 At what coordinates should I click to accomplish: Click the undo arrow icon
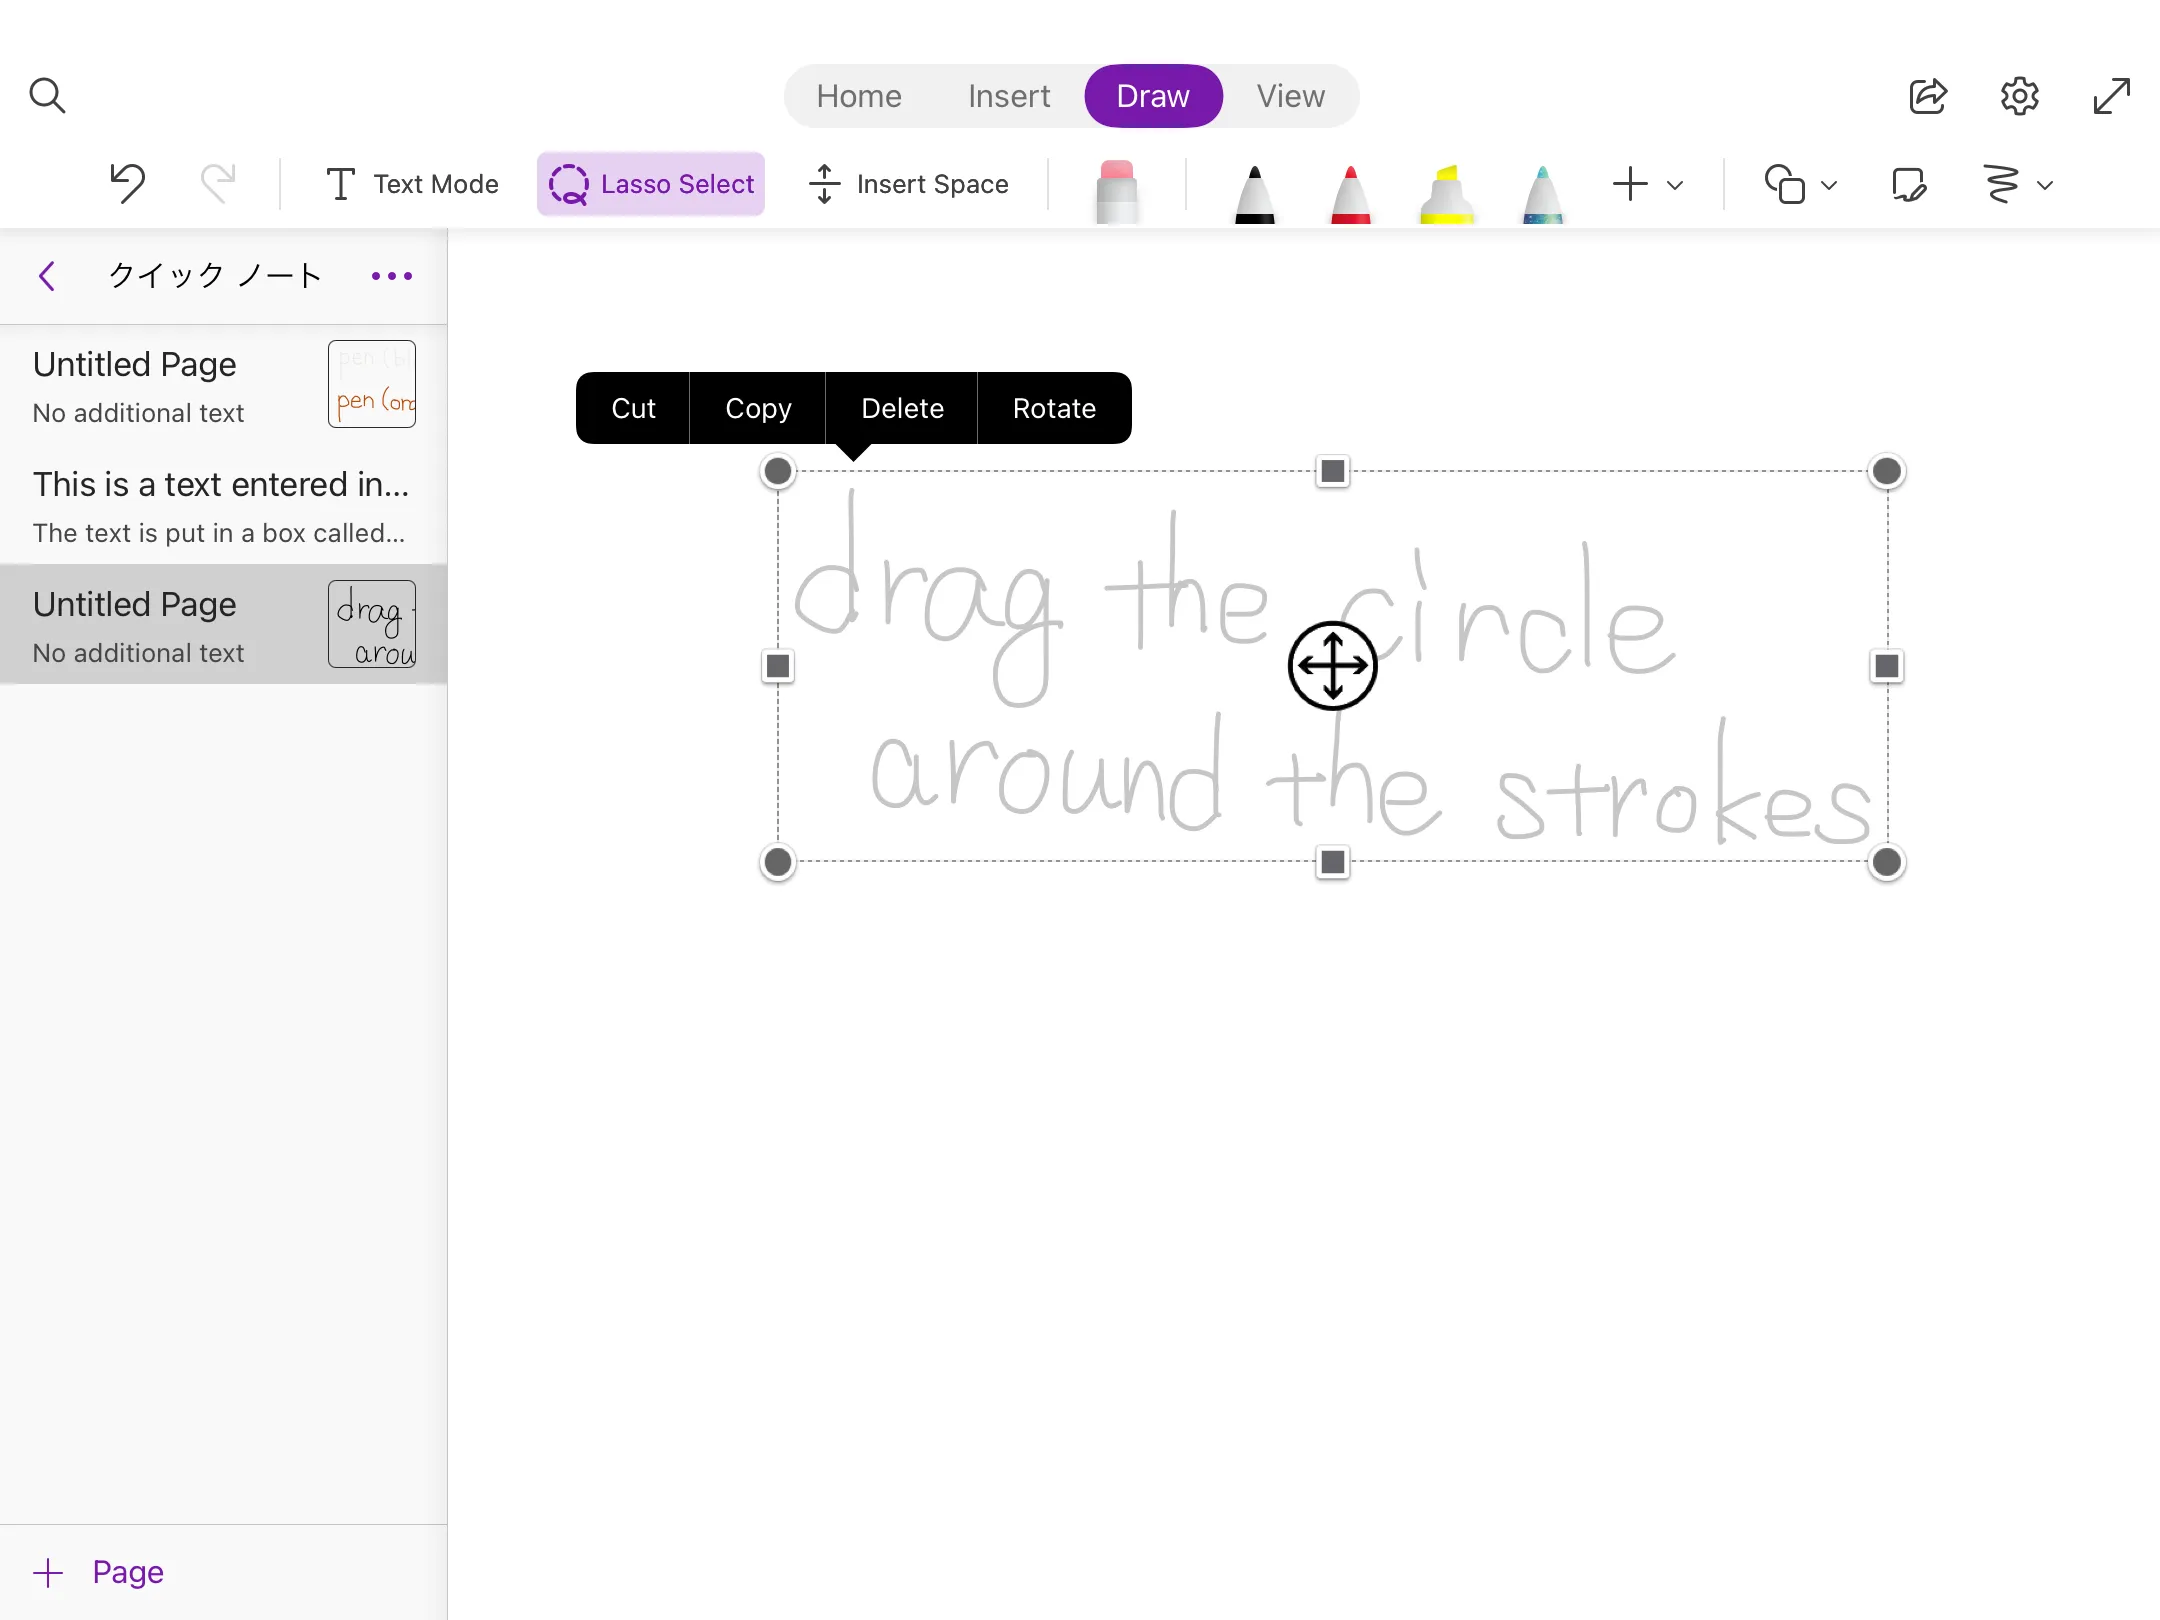pos(127,184)
